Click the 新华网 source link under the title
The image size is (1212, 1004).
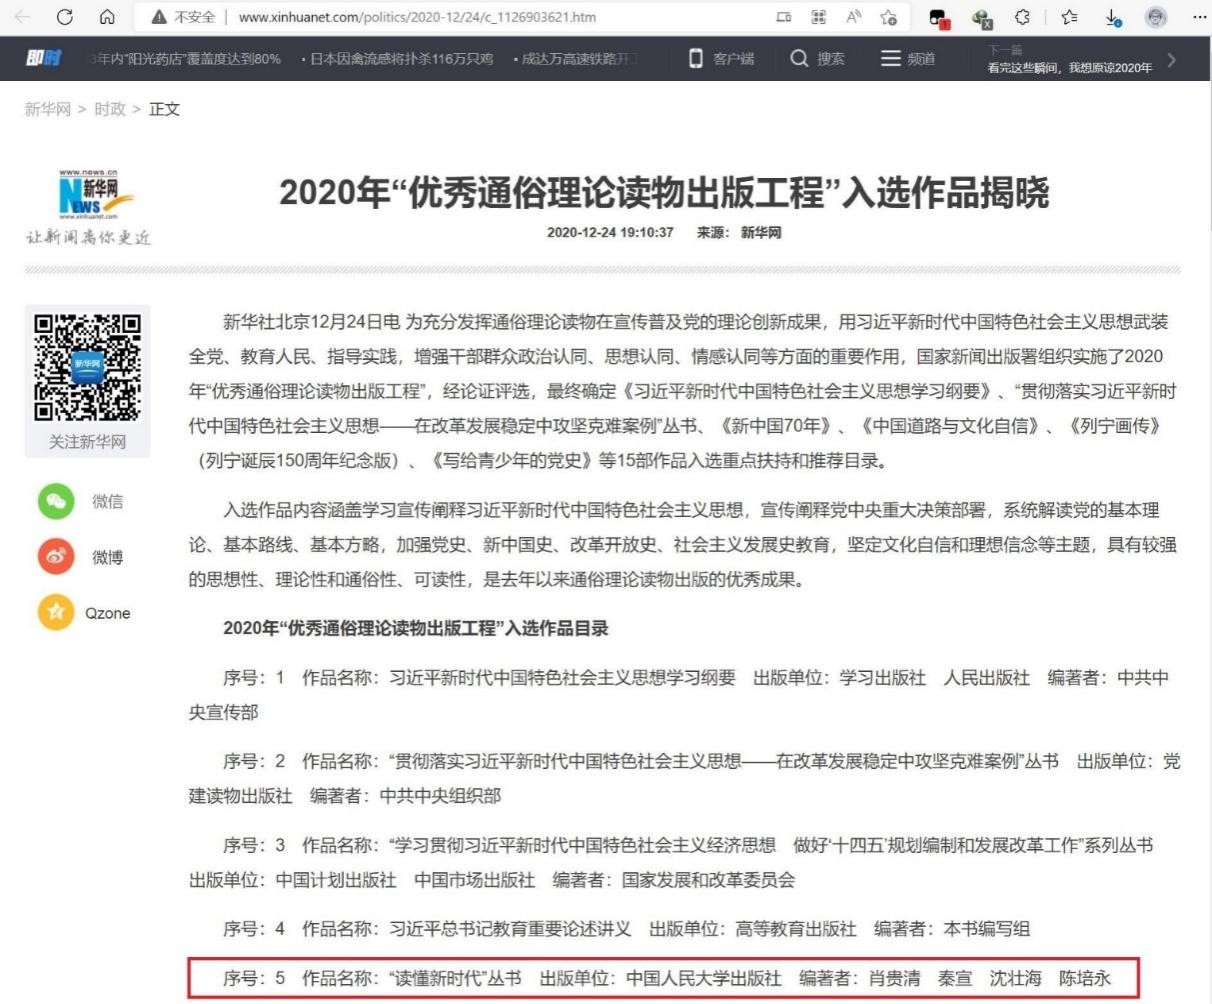(x=761, y=232)
